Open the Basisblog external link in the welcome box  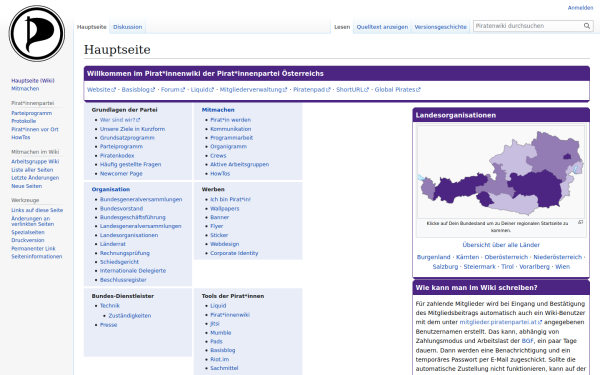tap(138, 90)
